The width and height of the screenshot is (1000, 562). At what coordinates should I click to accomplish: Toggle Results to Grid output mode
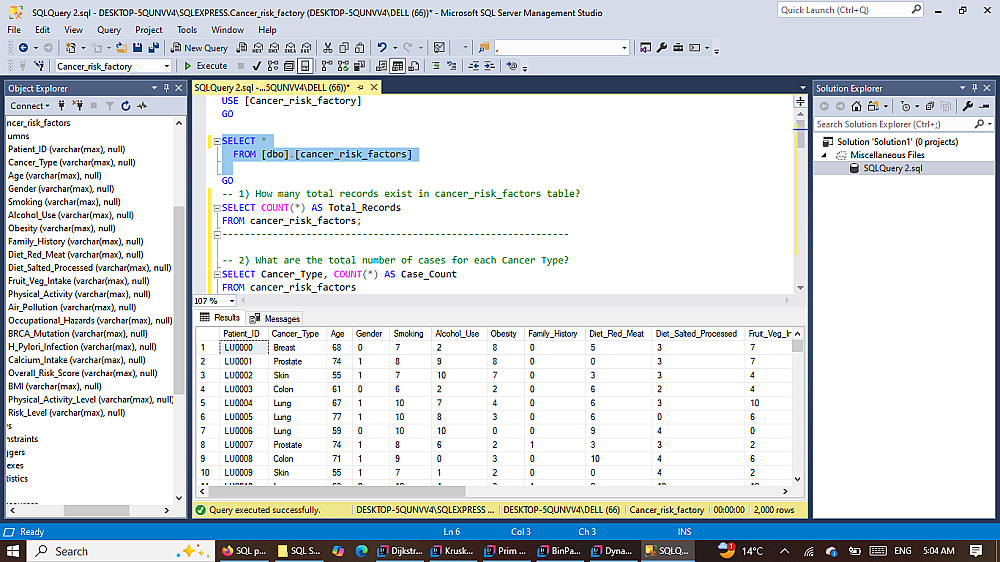[397, 66]
